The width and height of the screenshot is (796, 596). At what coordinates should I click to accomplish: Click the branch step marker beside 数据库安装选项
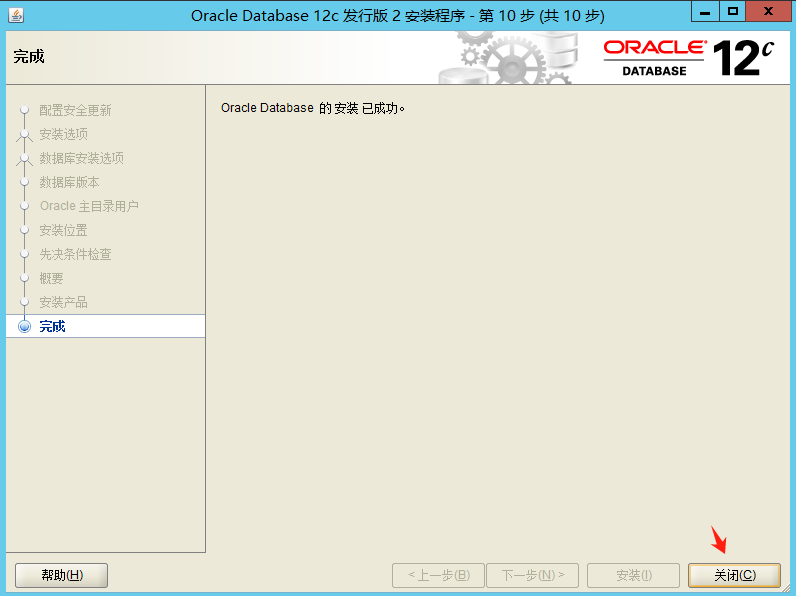click(x=24, y=159)
